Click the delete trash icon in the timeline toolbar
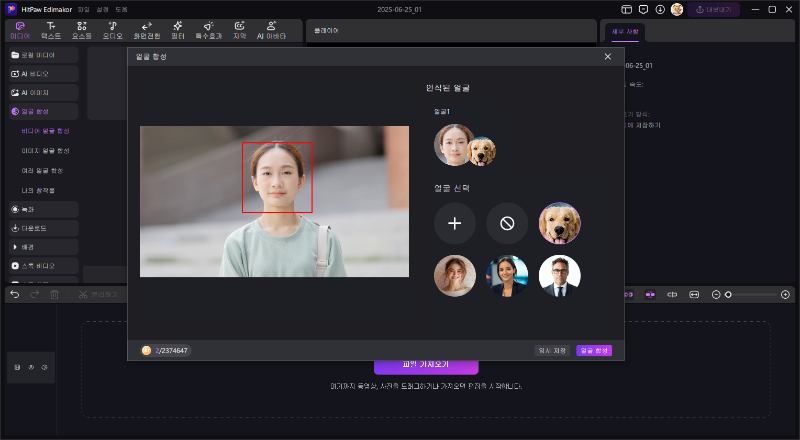Screen dimensions: 800x440 55,295
